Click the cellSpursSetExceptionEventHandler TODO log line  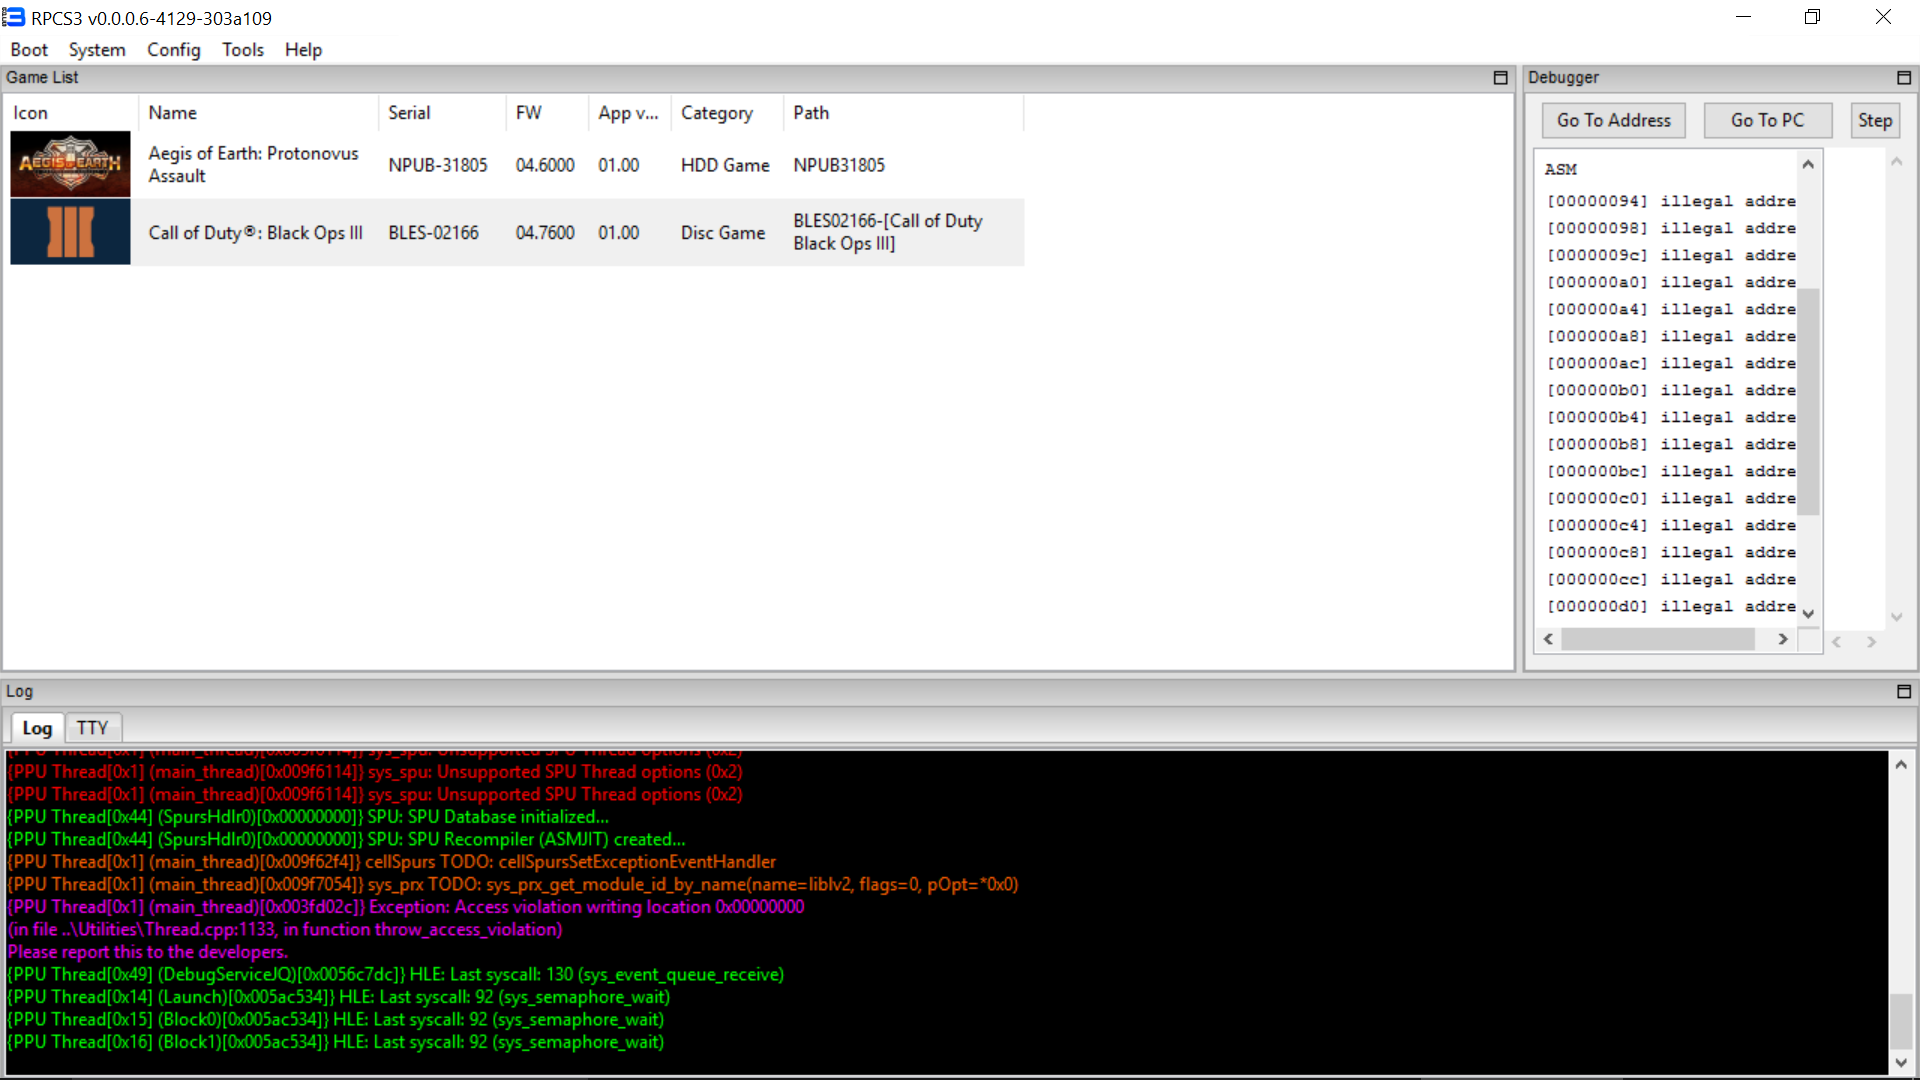point(391,862)
